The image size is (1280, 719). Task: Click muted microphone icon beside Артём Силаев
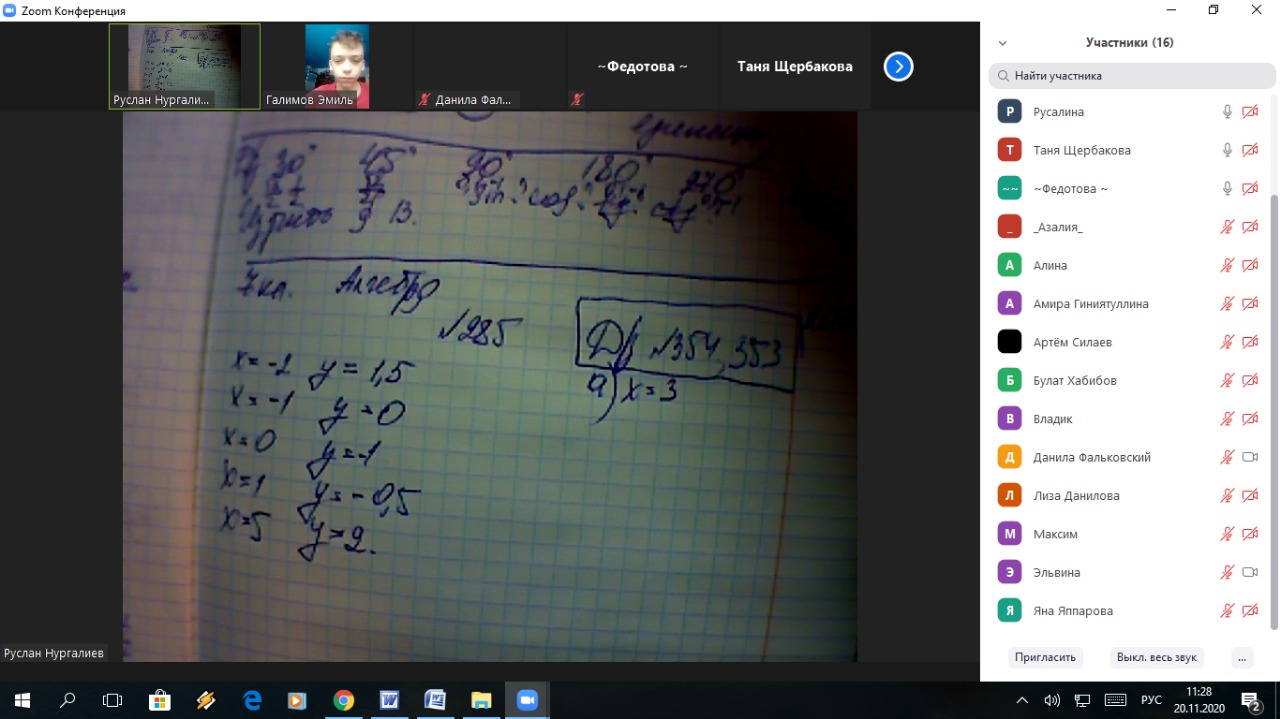click(x=1227, y=342)
